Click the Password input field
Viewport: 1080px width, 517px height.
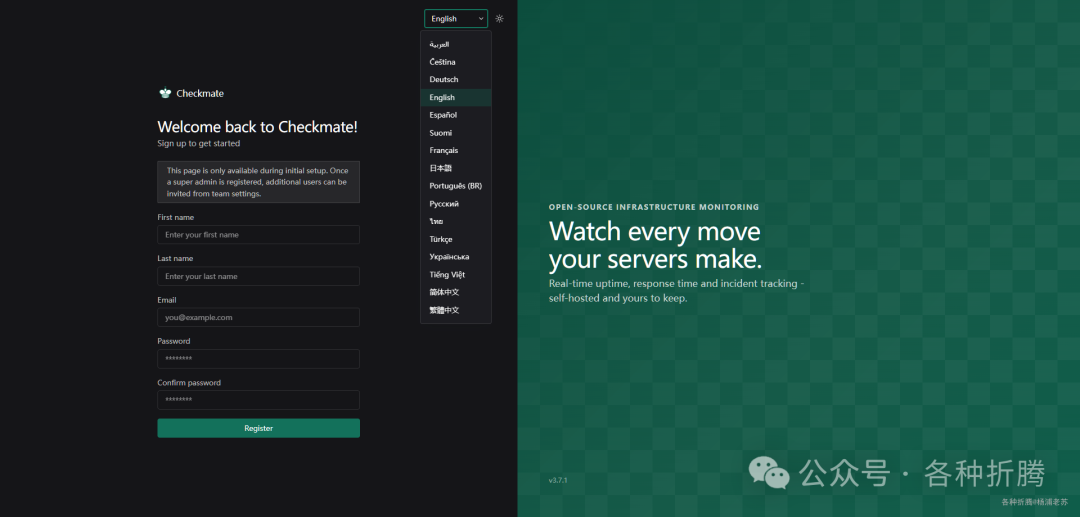pyautogui.click(x=258, y=359)
